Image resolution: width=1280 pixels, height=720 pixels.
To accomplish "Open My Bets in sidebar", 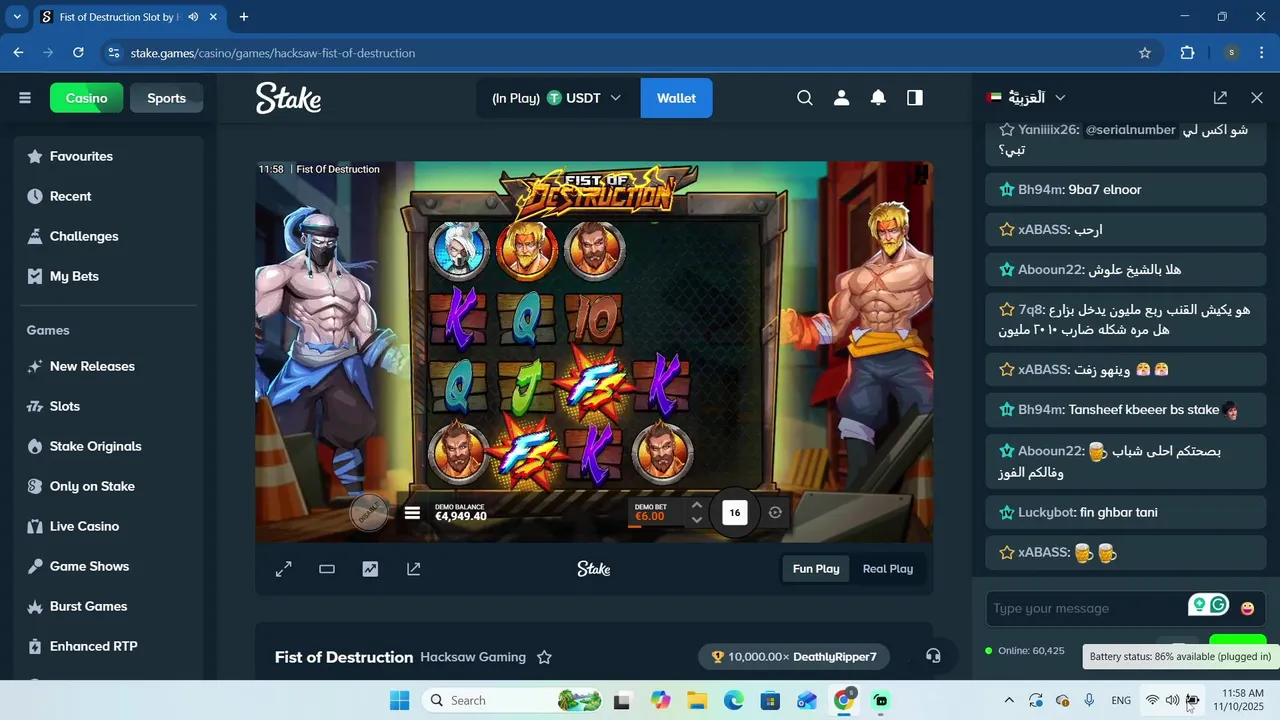I will tap(110, 276).
